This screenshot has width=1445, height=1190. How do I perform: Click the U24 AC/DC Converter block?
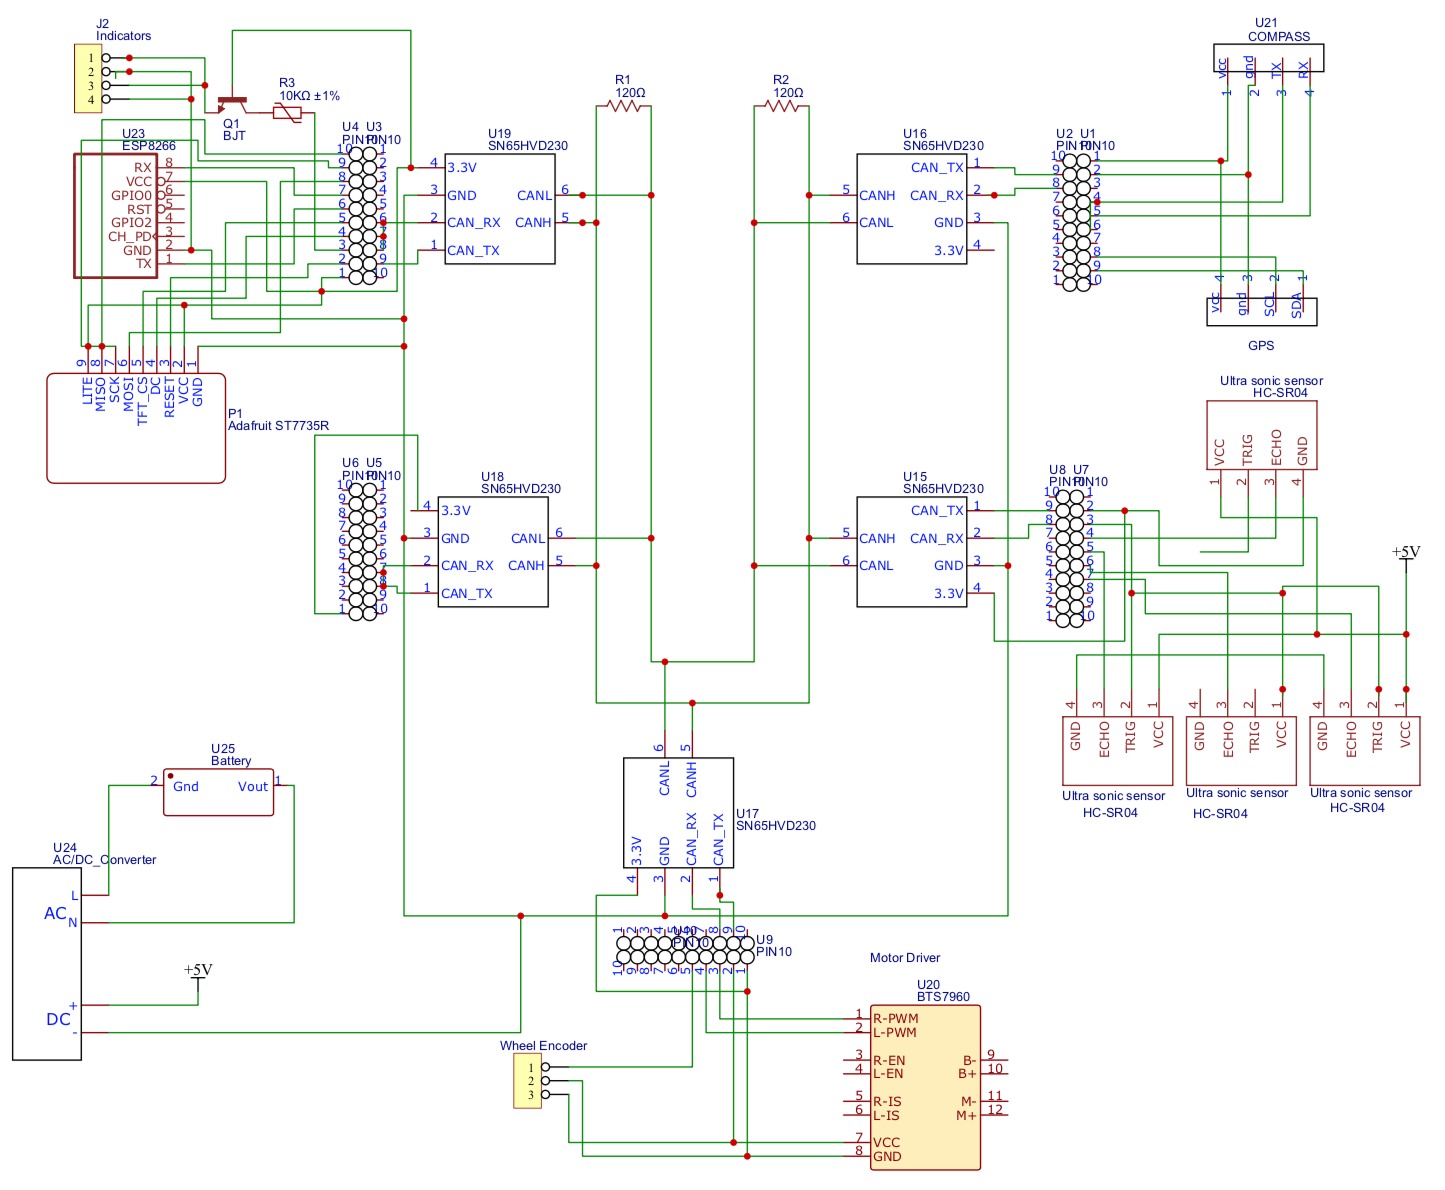pos(47,964)
